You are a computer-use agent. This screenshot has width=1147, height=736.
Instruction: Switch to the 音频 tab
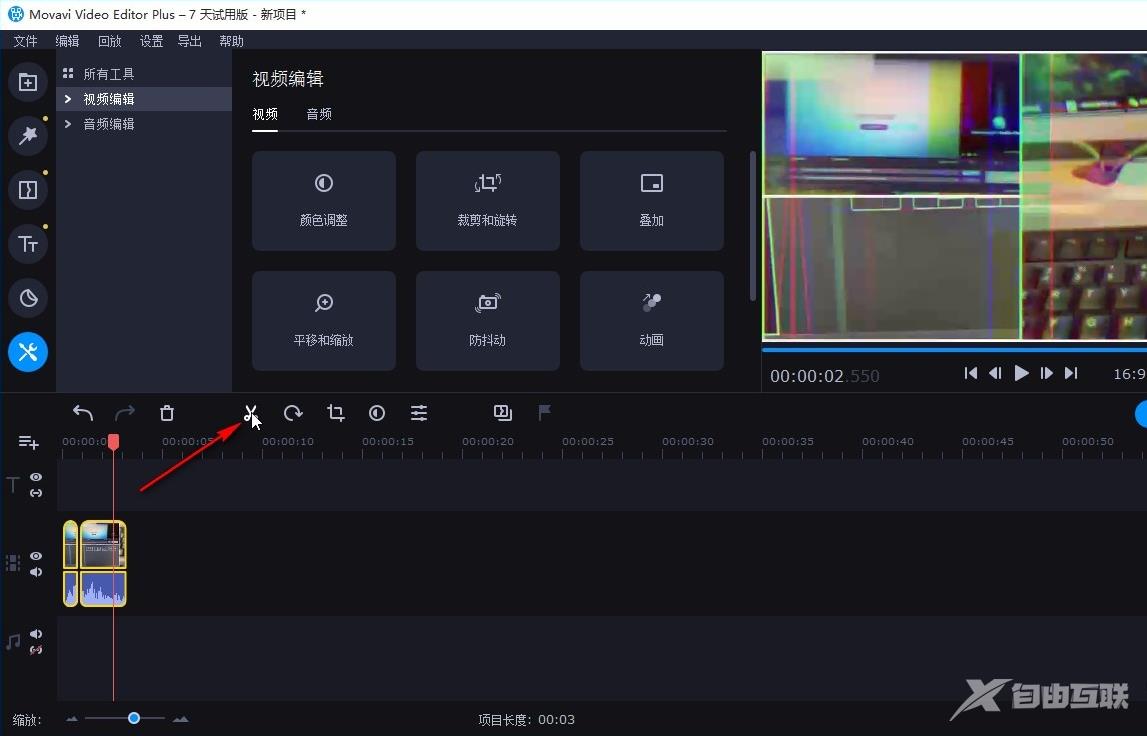(319, 114)
